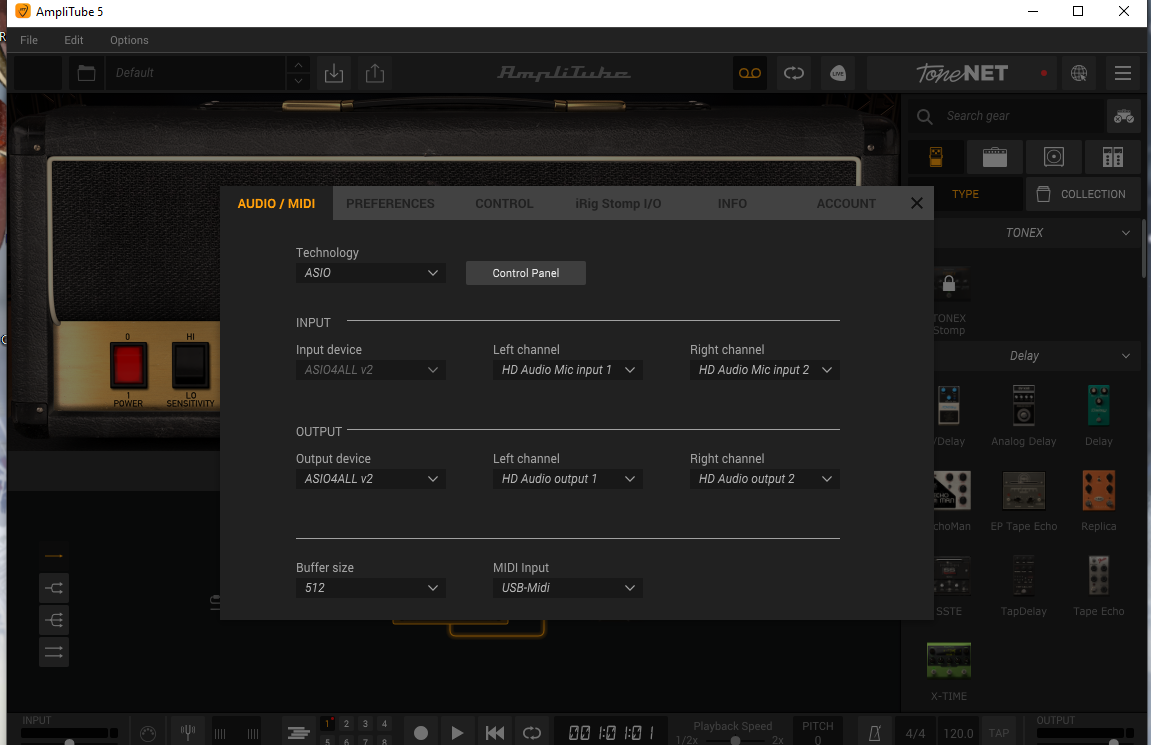Select the stomp pedal gear category

[x=936, y=156]
